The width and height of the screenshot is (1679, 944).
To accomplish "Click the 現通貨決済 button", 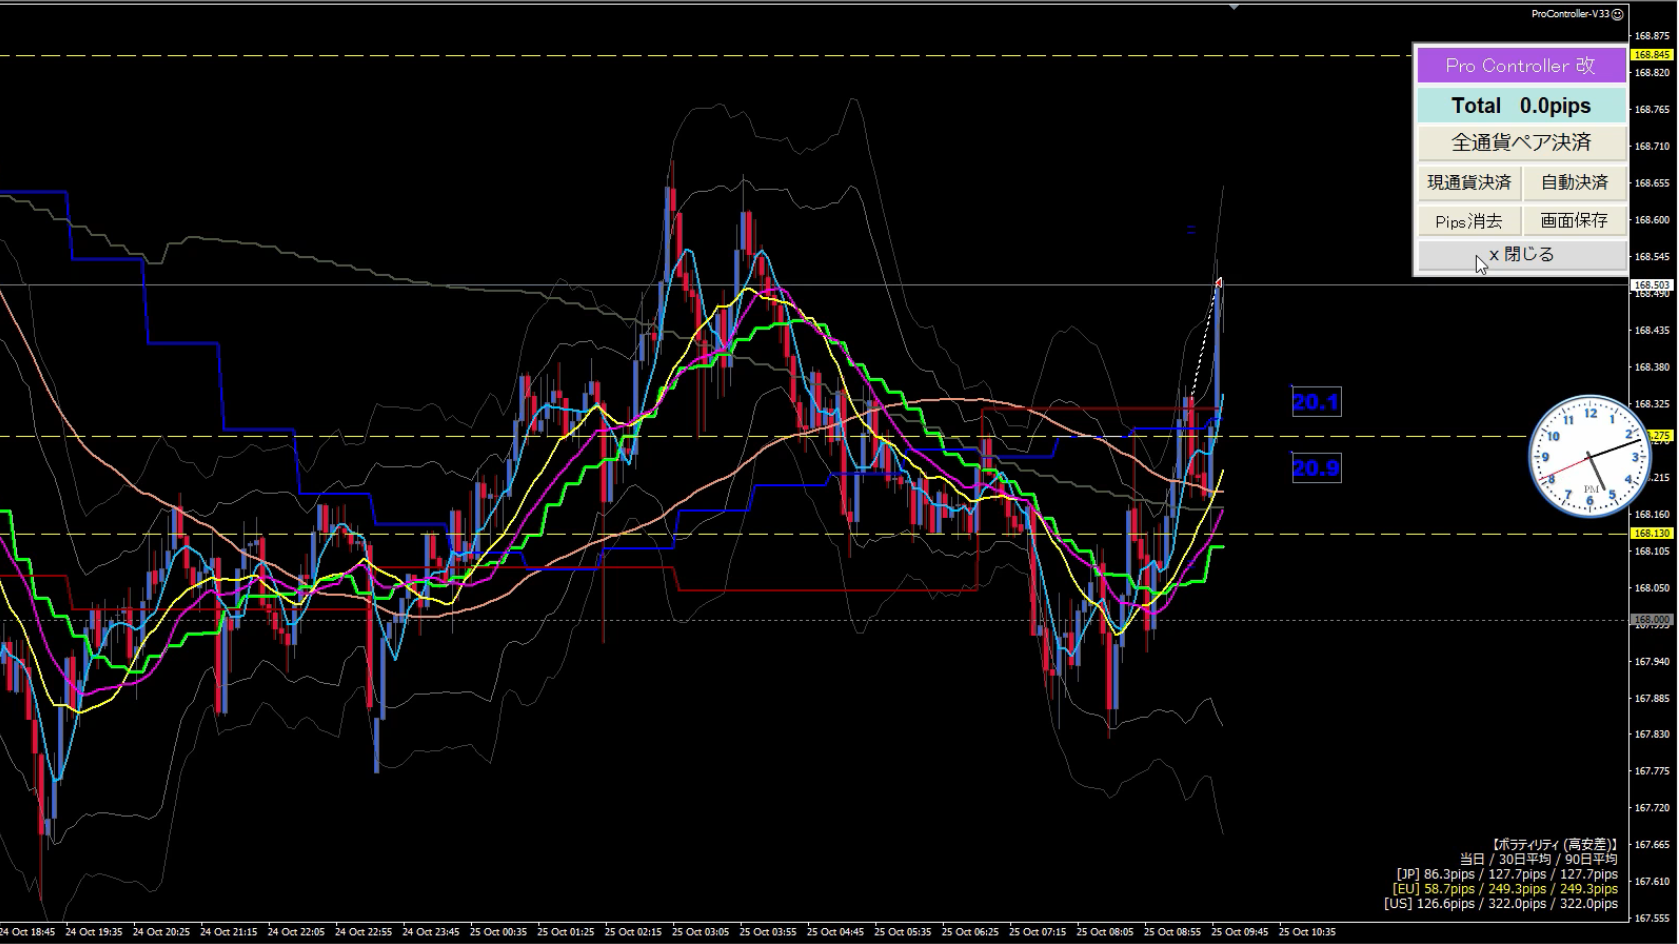I will point(1468,182).
